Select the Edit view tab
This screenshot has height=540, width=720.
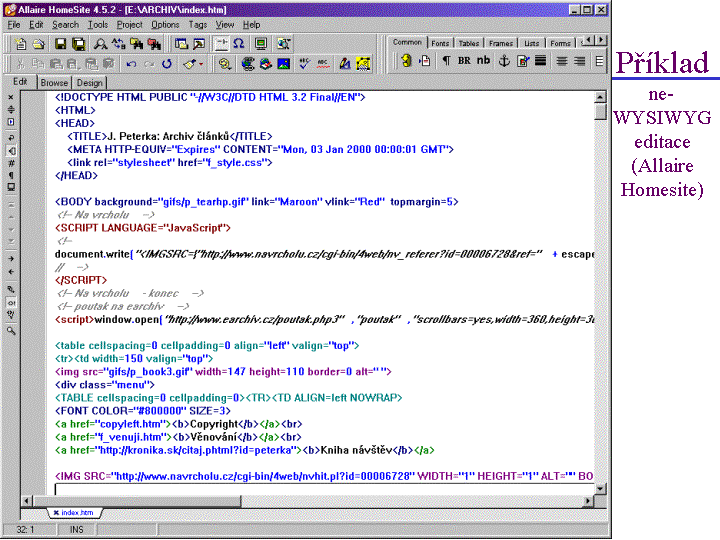[x=20, y=81]
